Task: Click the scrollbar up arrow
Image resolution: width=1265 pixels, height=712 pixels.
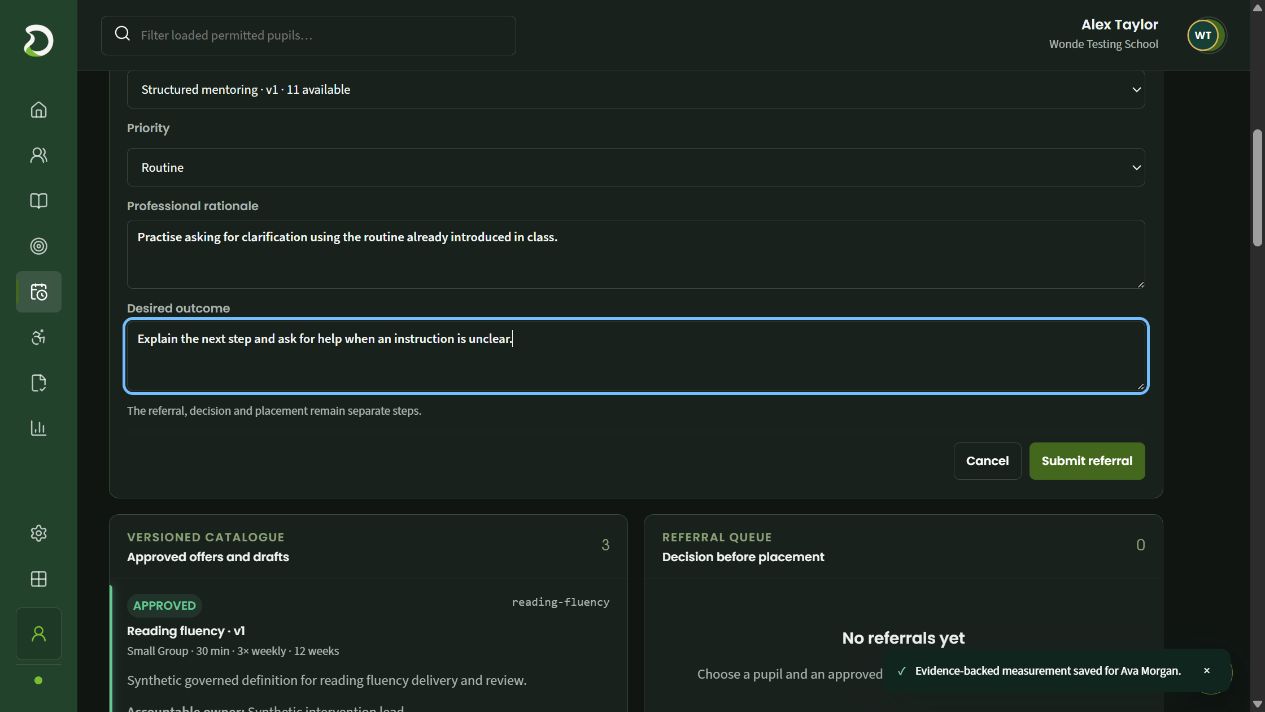Action: [x=1257, y=7]
